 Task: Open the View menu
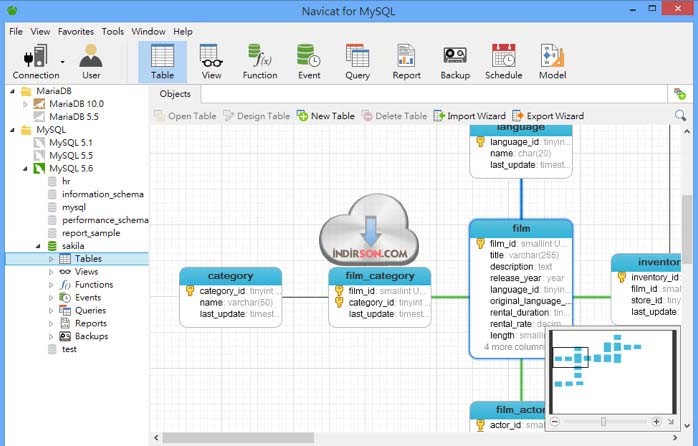pos(40,32)
